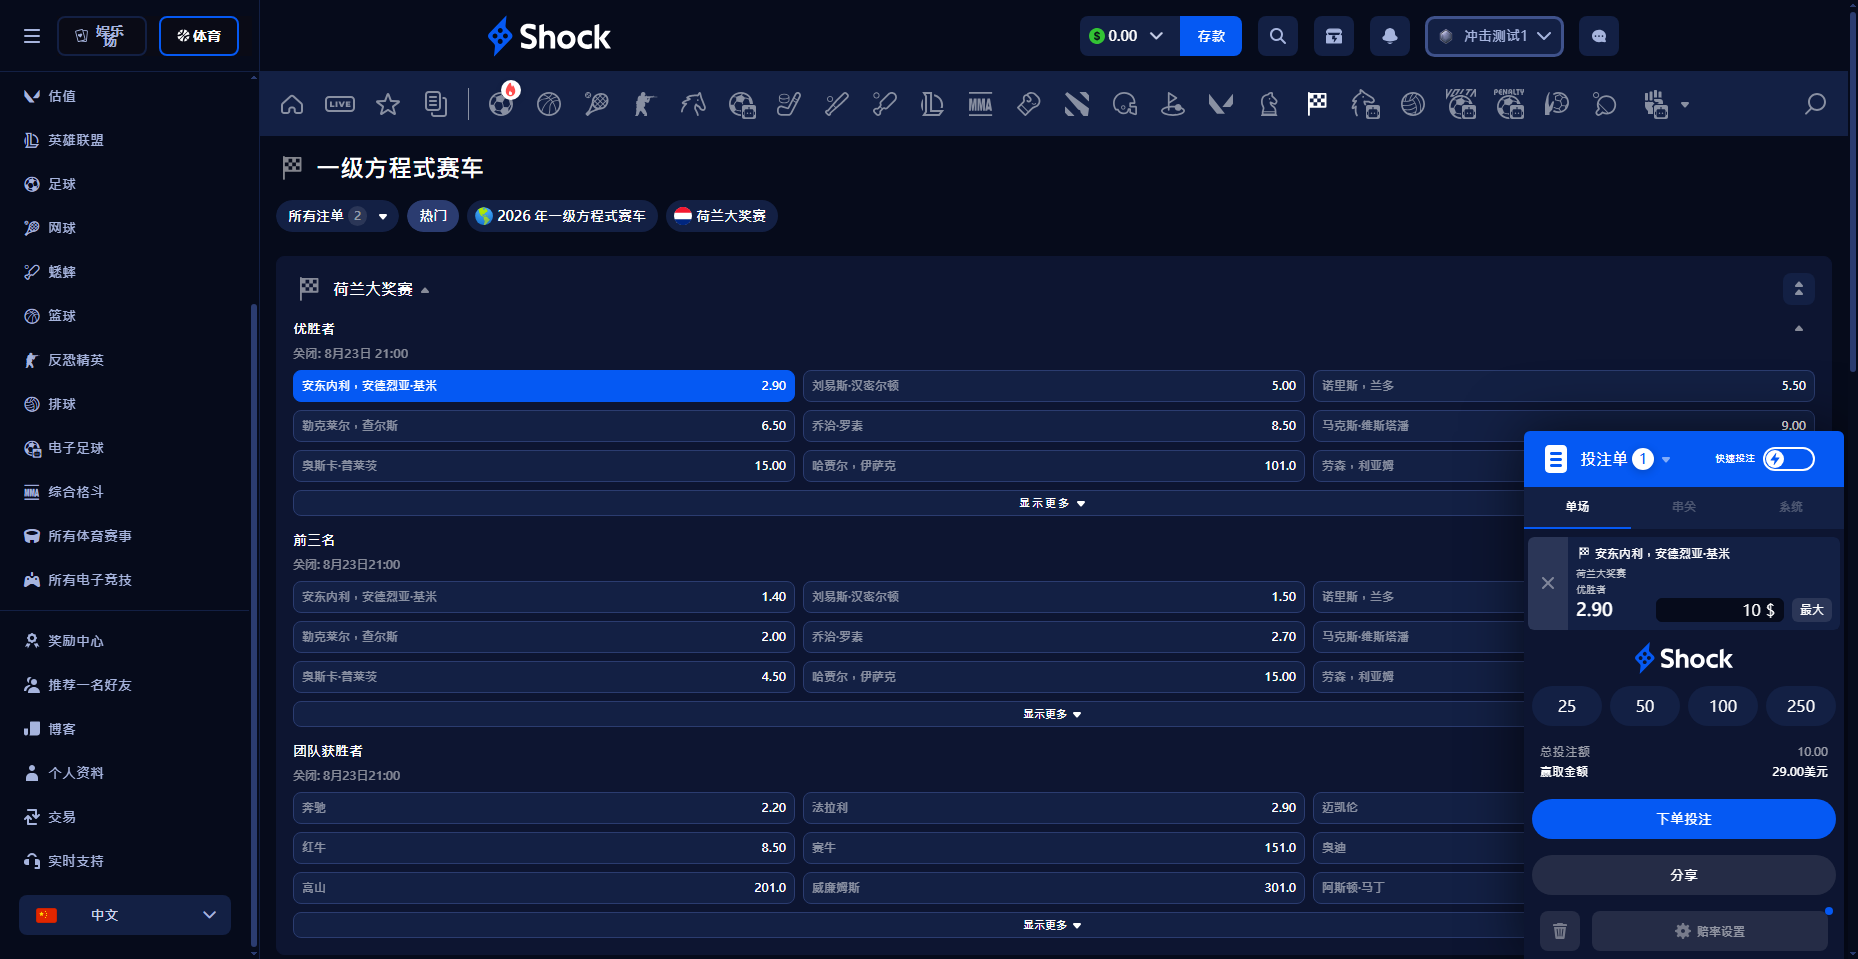Viewport: 1858px width, 959px height.
Task: Open the header search button
Action: click(1278, 36)
